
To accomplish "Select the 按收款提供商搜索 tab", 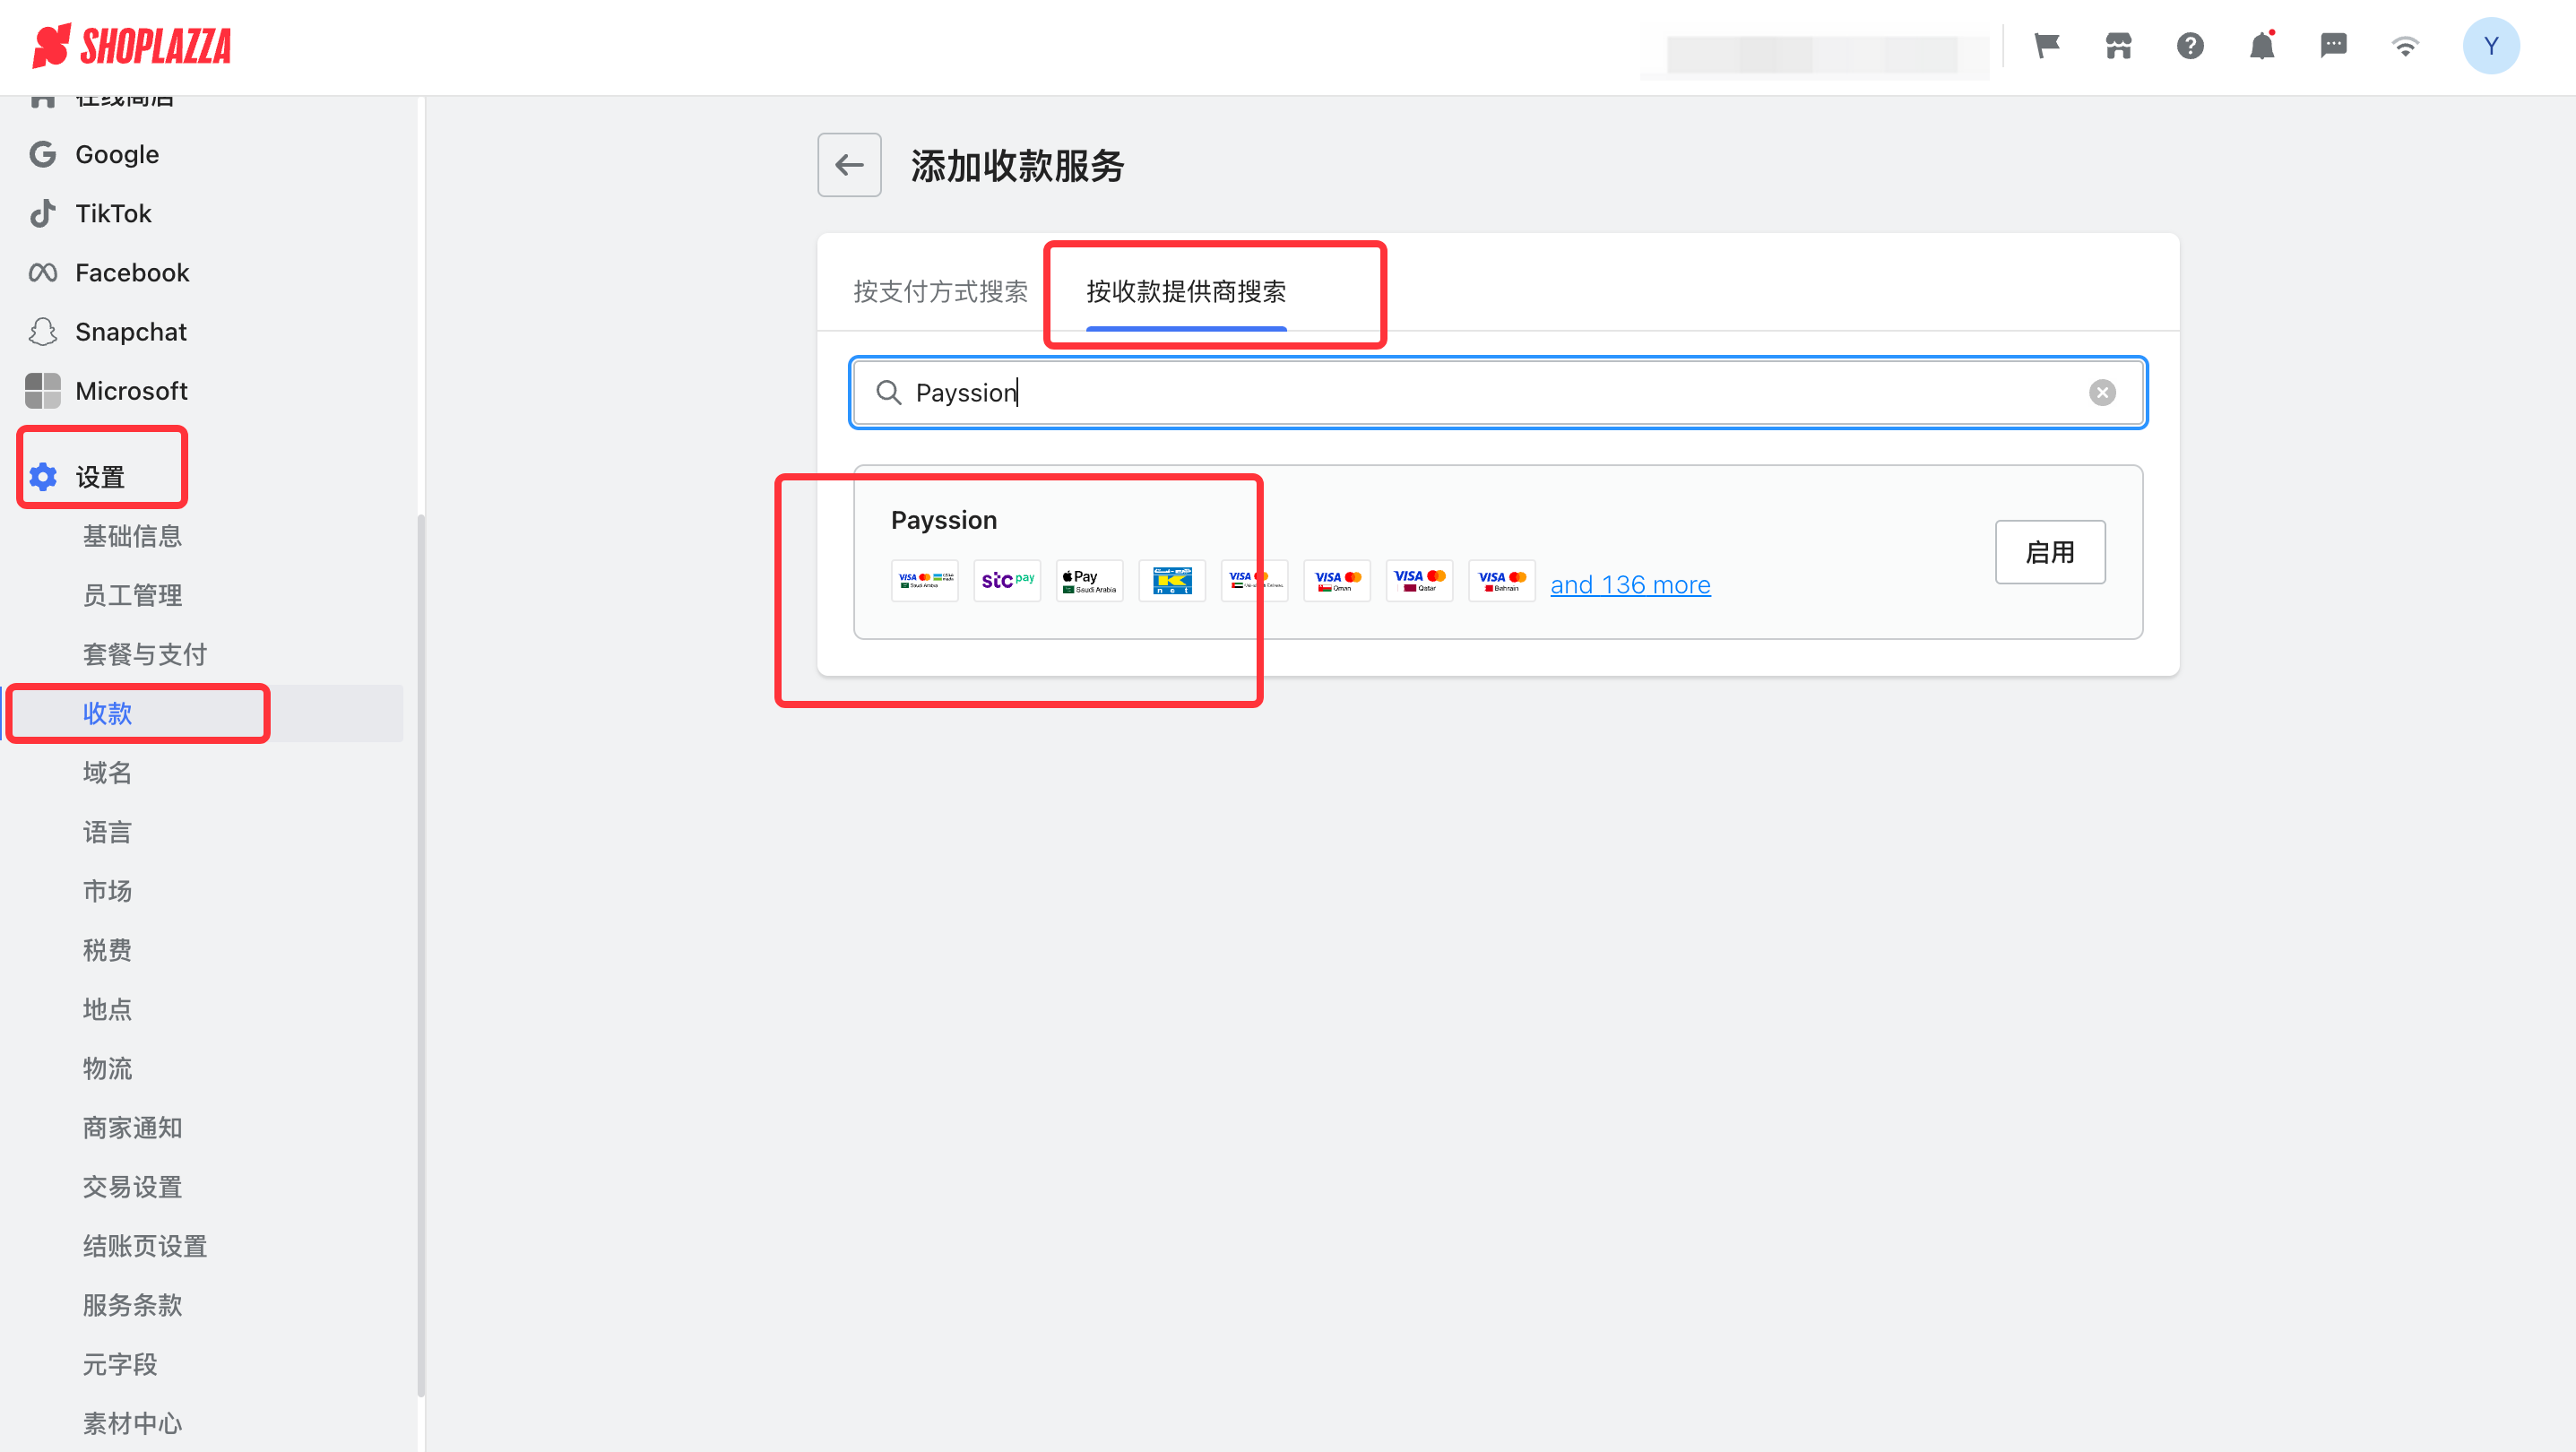I will coord(1186,291).
